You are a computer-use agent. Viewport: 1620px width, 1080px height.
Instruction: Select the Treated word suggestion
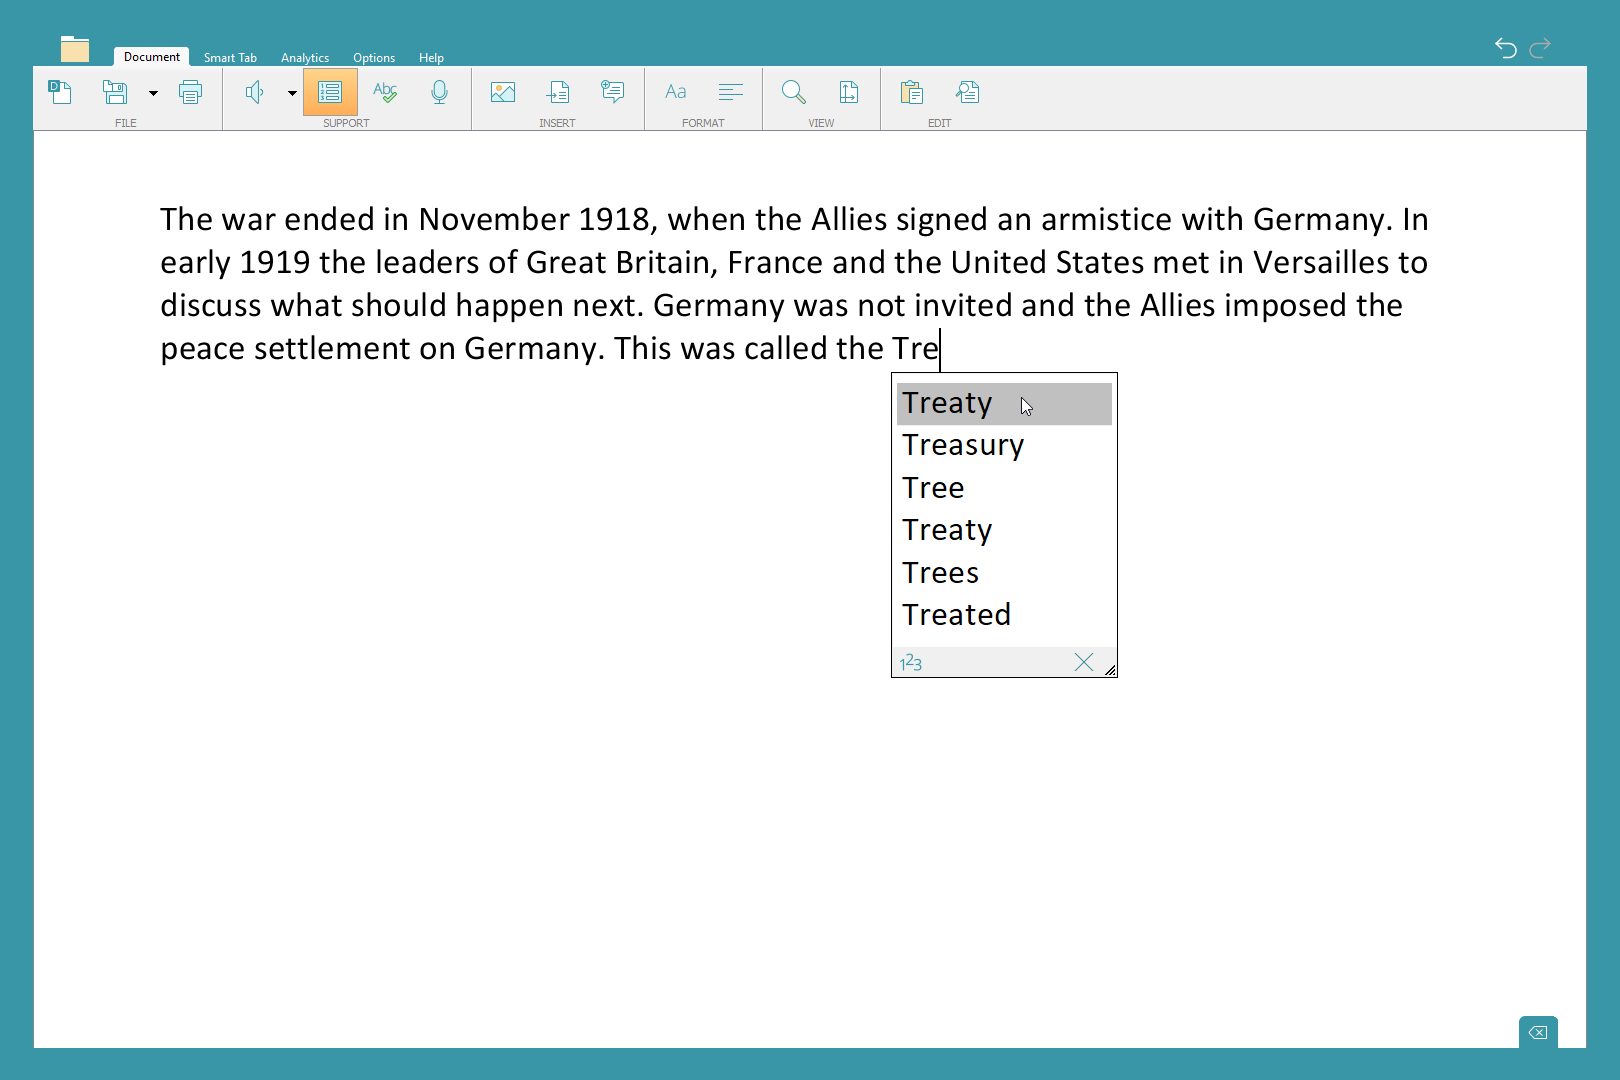coord(956,615)
